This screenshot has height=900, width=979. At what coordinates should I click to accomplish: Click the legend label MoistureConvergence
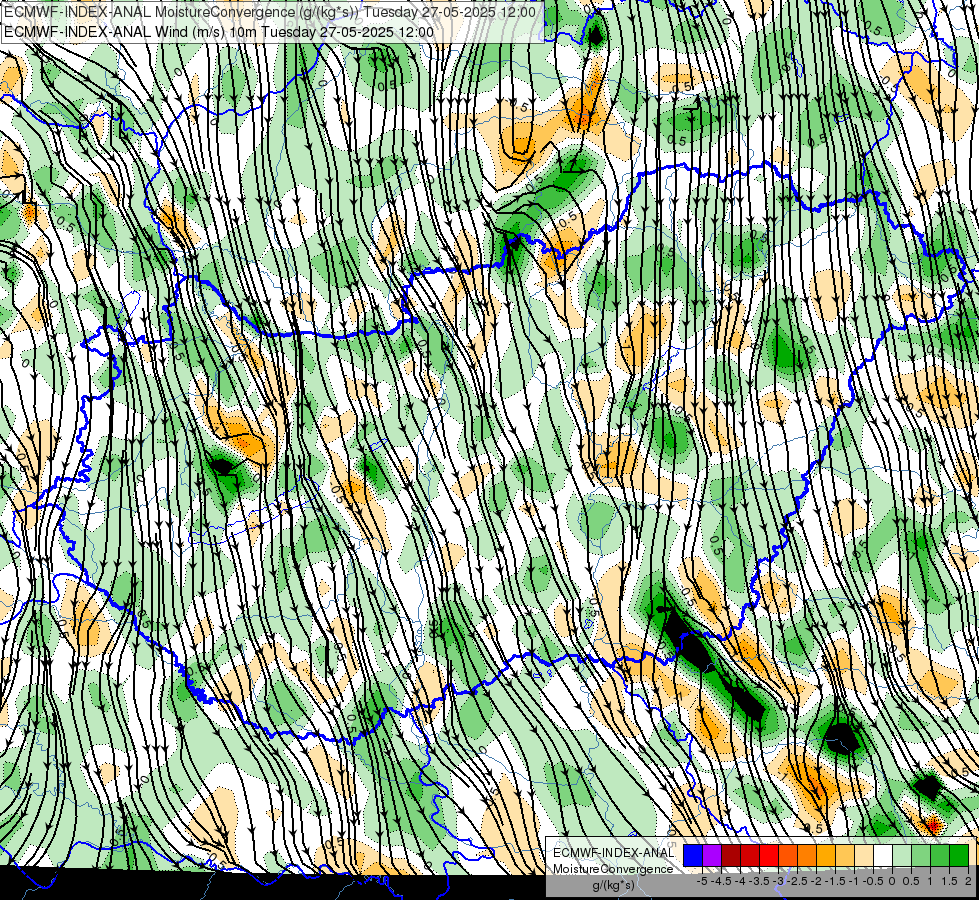(613, 869)
